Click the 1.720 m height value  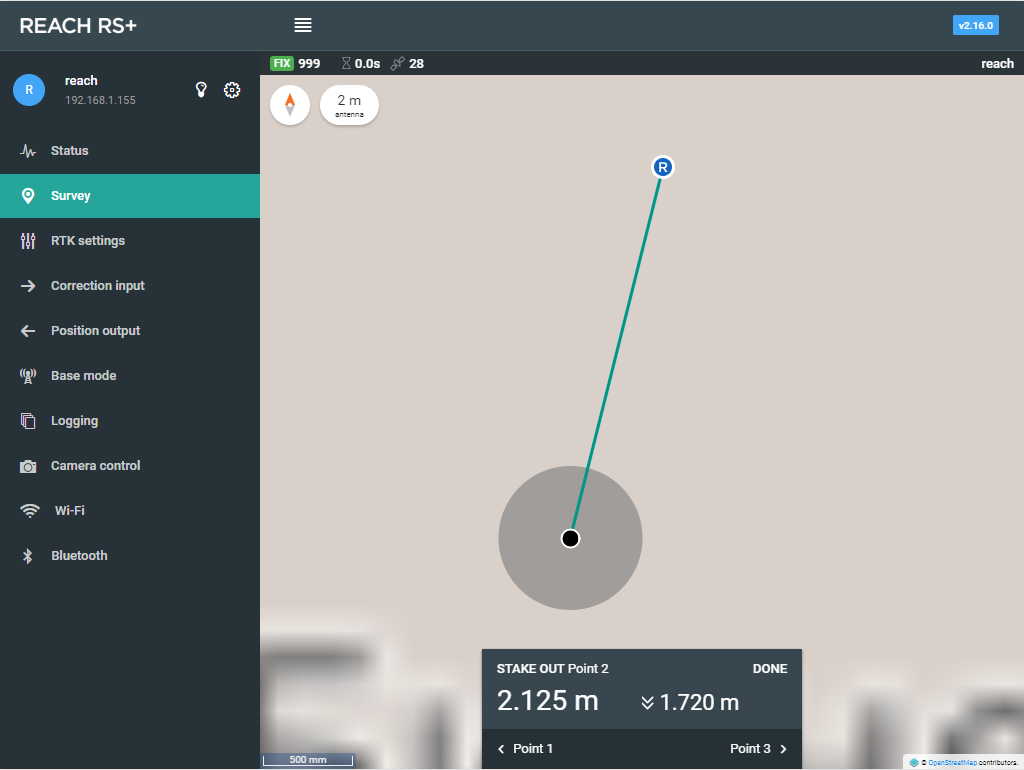pos(699,703)
